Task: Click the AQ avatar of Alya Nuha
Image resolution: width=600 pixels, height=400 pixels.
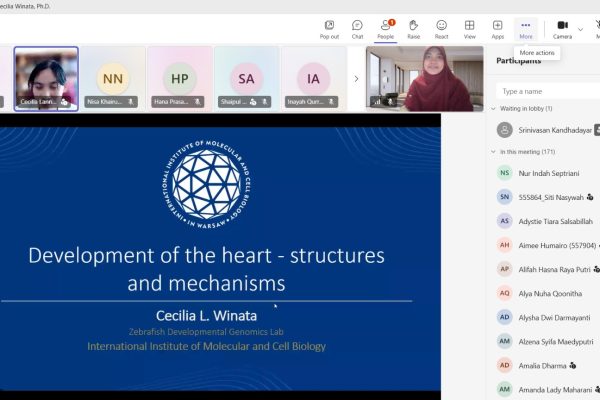Action: (x=505, y=293)
